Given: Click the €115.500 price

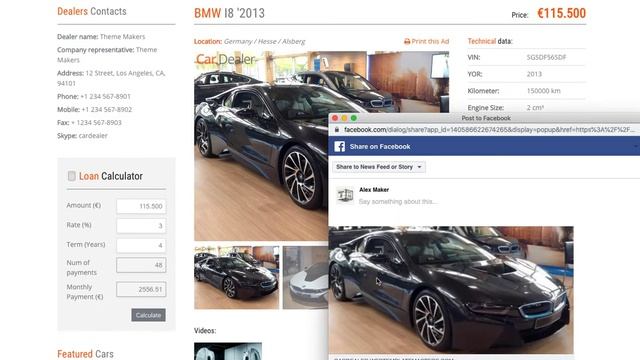Looking at the screenshot, I should [x=562, y=13].
